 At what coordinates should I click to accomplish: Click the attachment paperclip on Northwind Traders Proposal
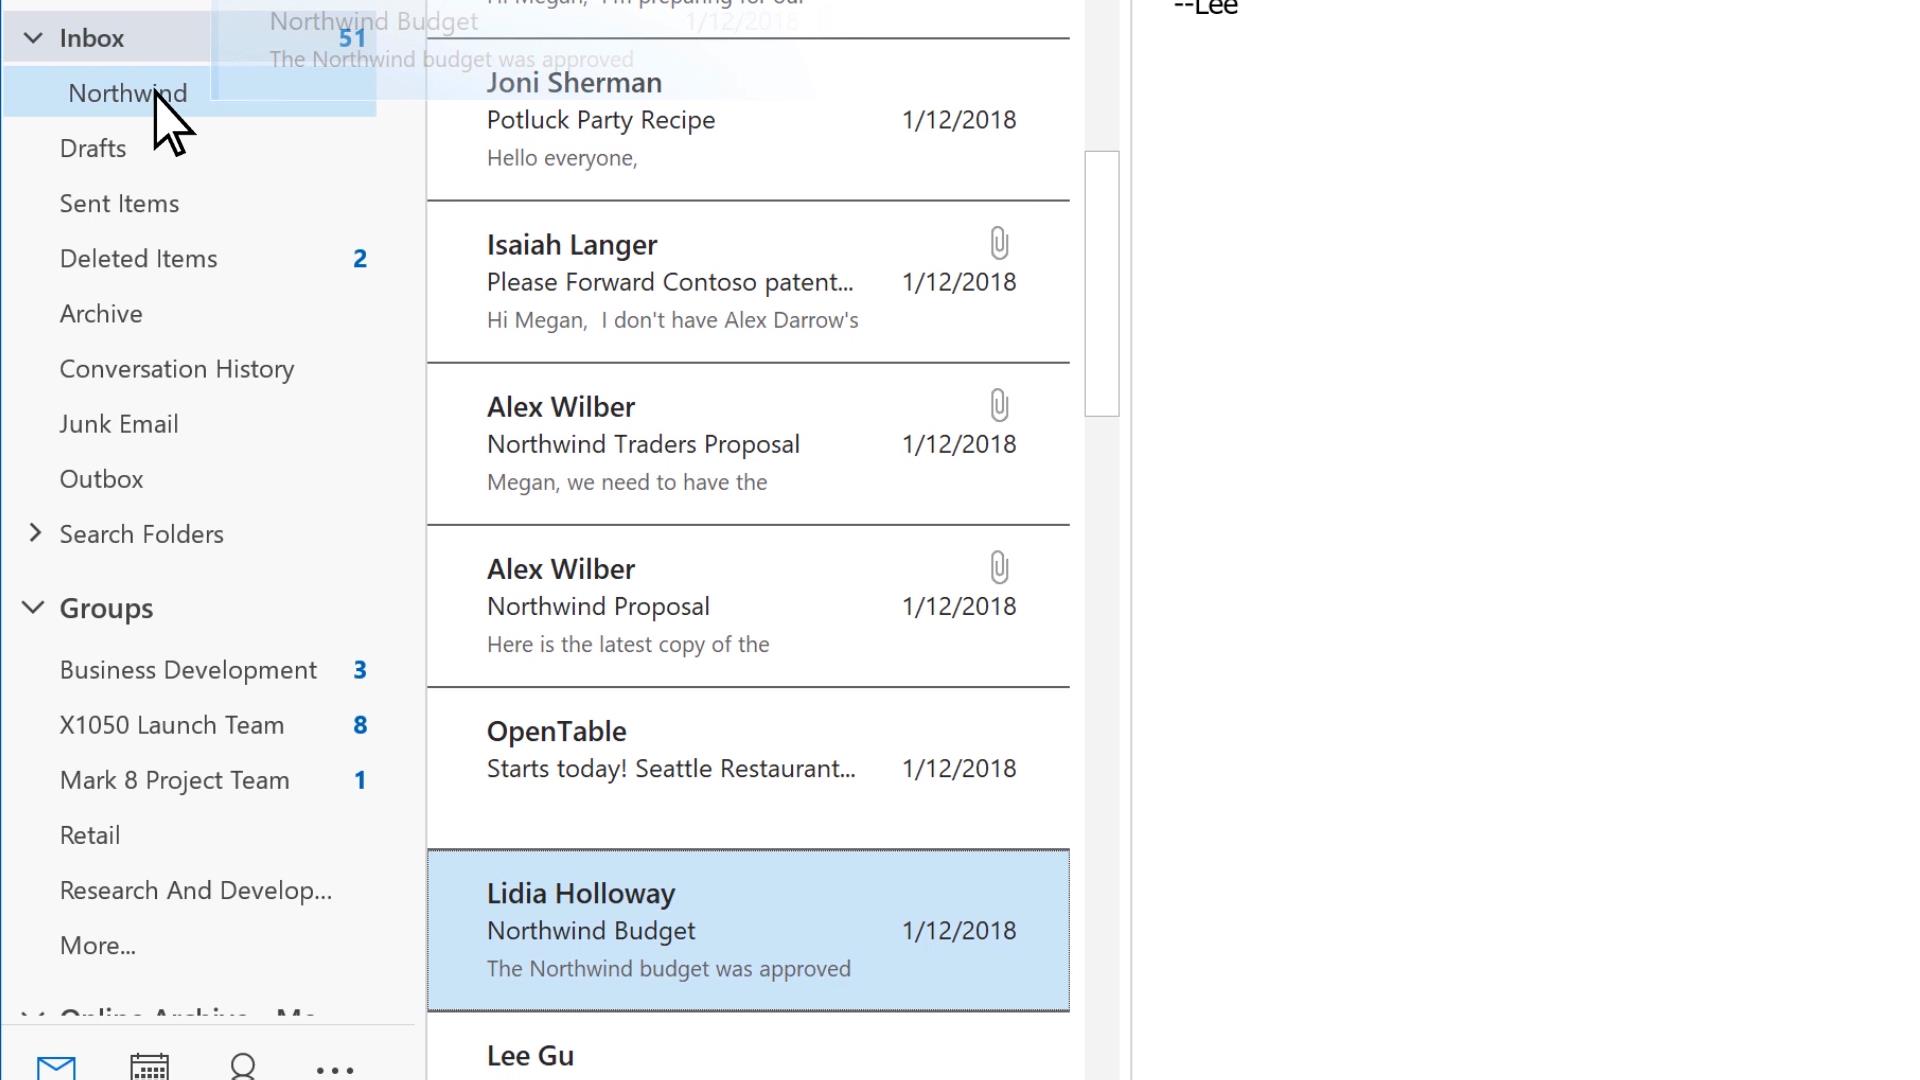click(x=999, y=405)
